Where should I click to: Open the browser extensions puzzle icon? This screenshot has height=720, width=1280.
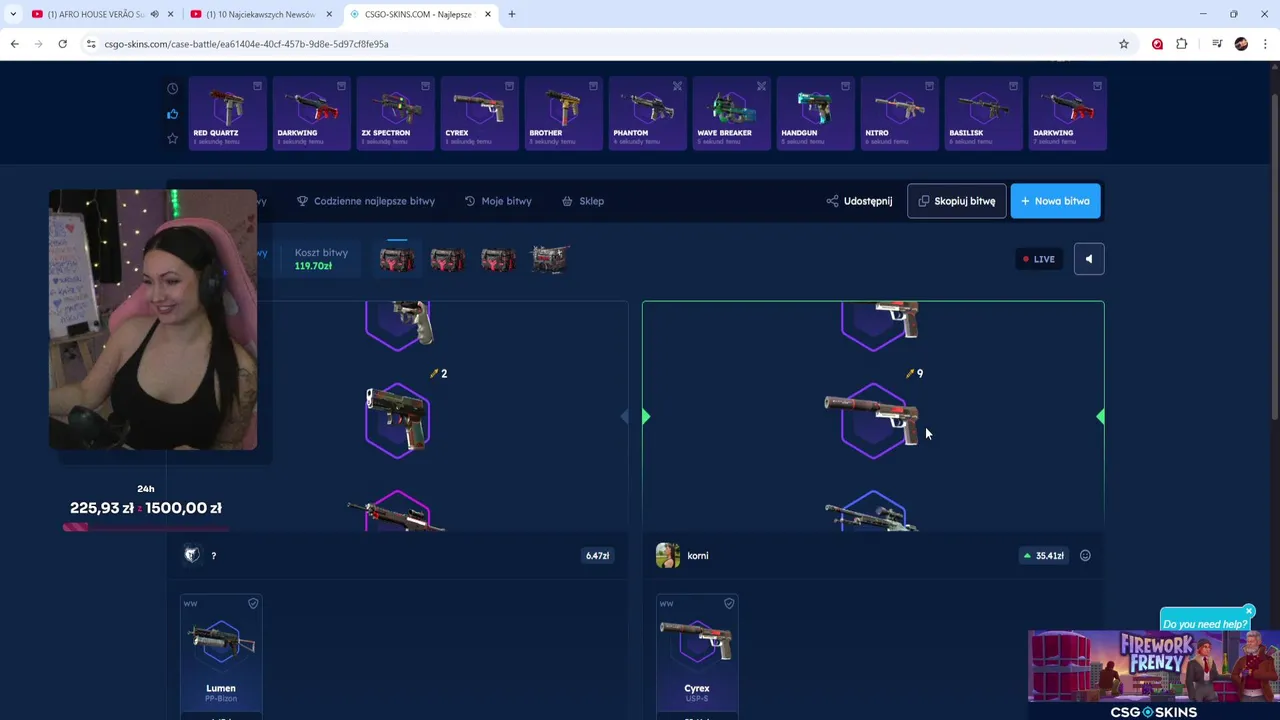click(1181, 44)
